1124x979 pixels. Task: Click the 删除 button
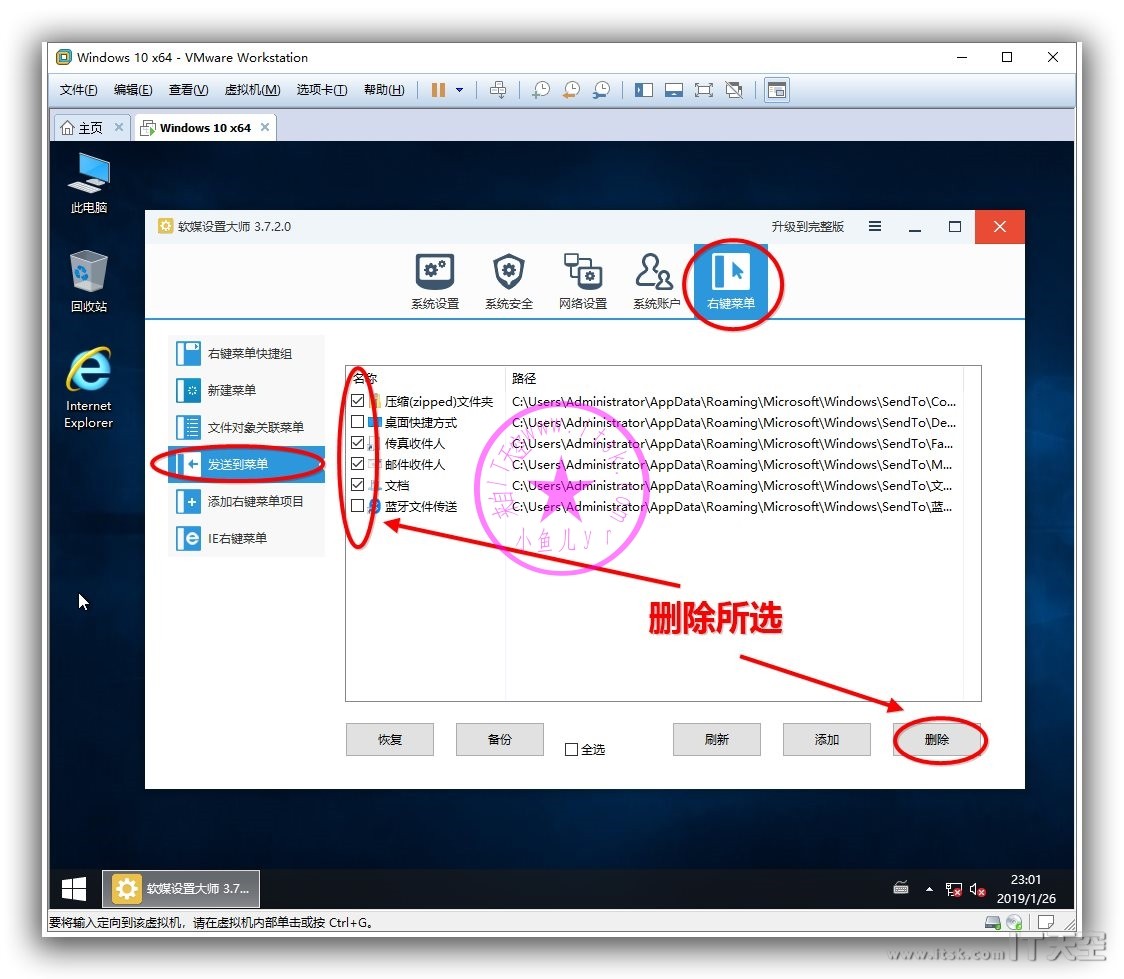(937, 740)
